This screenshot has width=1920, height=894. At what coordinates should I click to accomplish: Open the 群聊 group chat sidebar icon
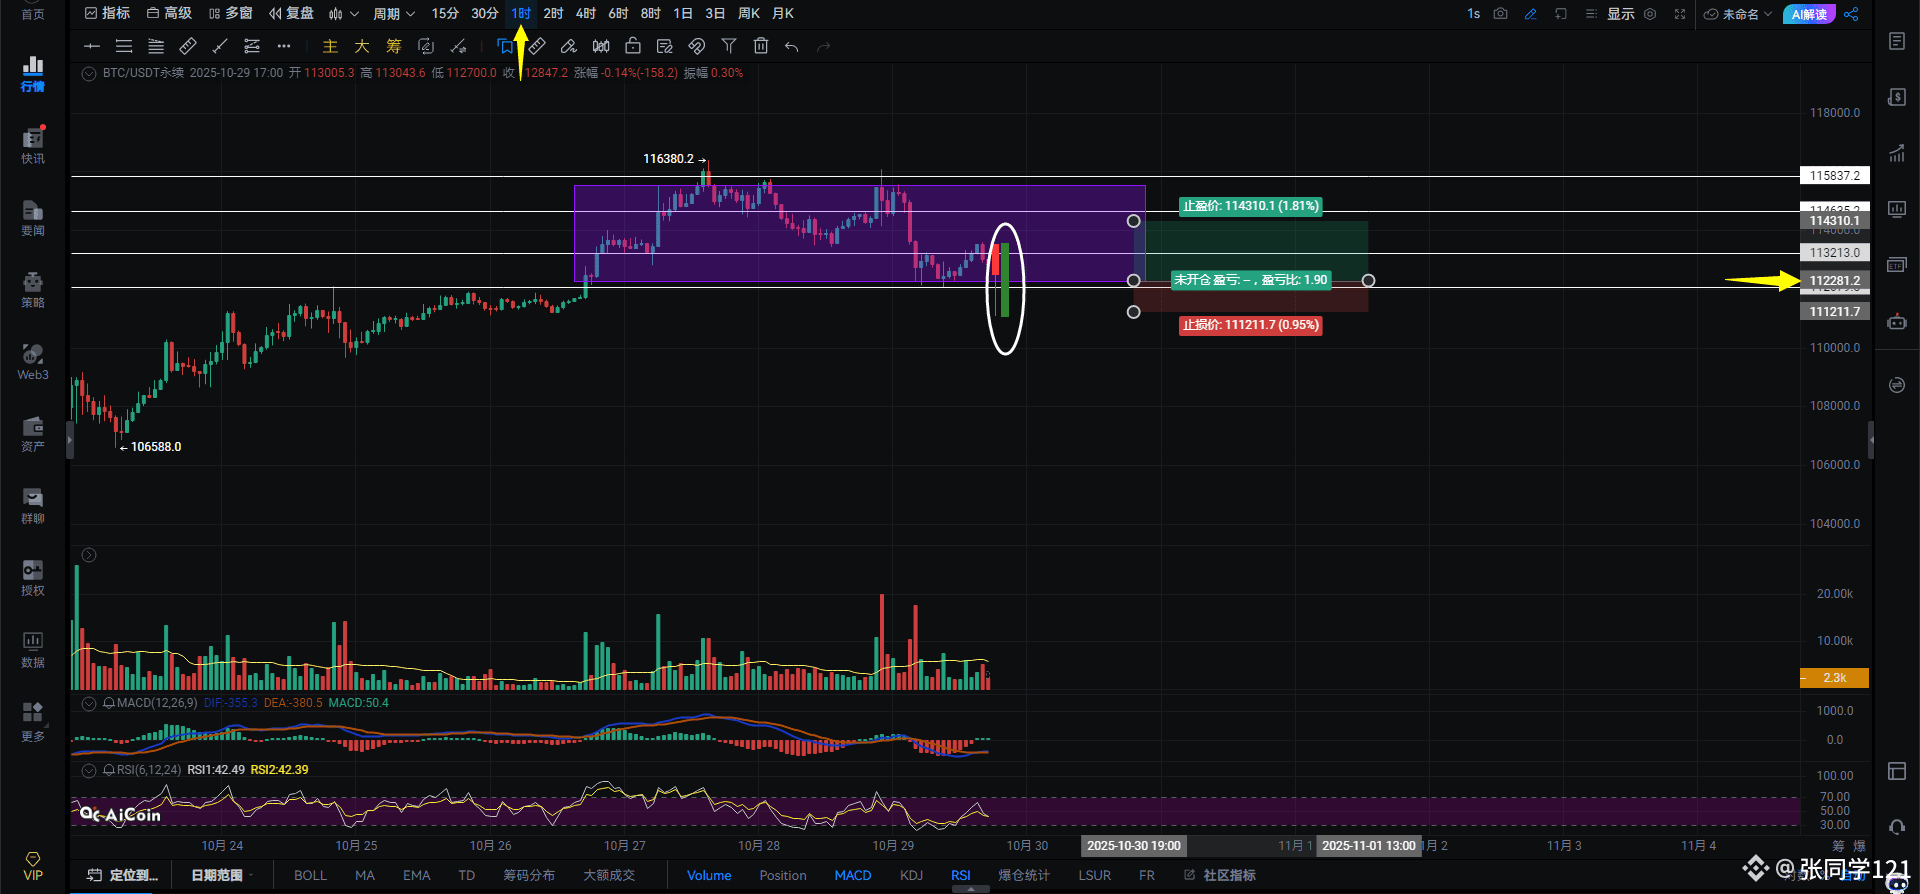(33, 505)
